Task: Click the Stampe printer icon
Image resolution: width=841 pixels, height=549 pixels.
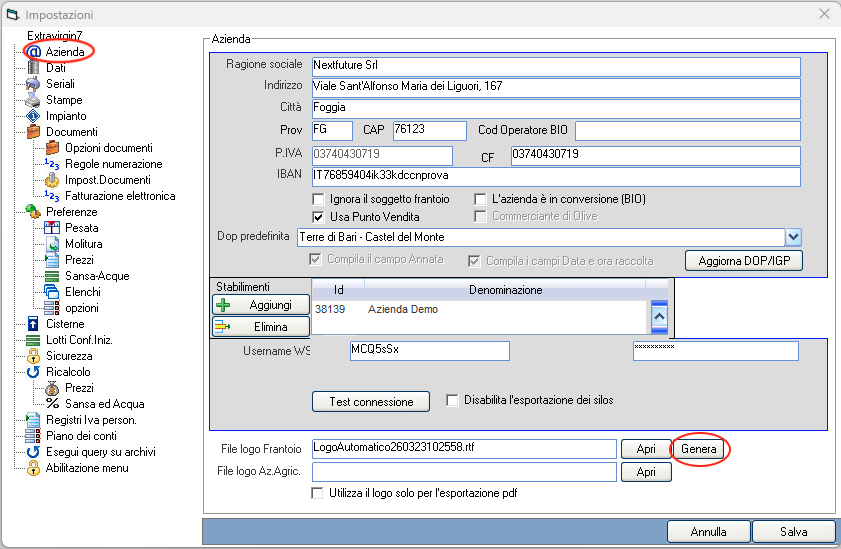Action: [33, 100]
